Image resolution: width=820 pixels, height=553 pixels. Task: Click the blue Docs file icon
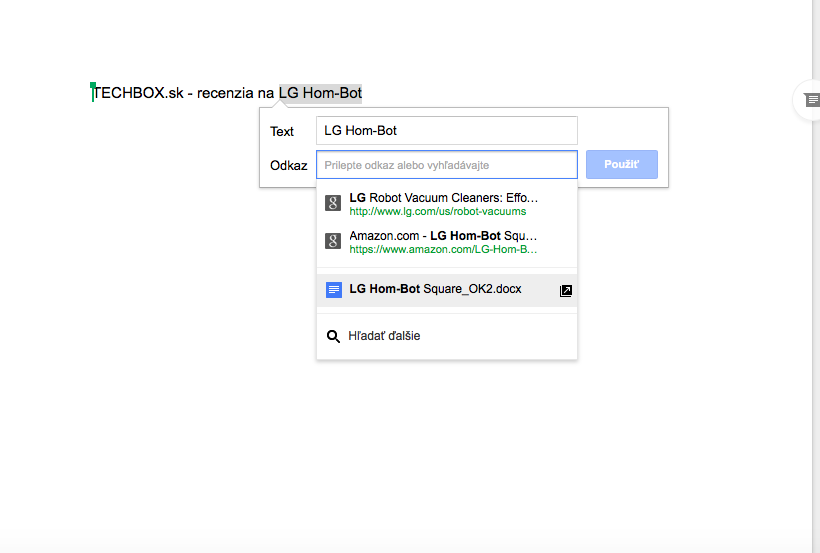334,289
